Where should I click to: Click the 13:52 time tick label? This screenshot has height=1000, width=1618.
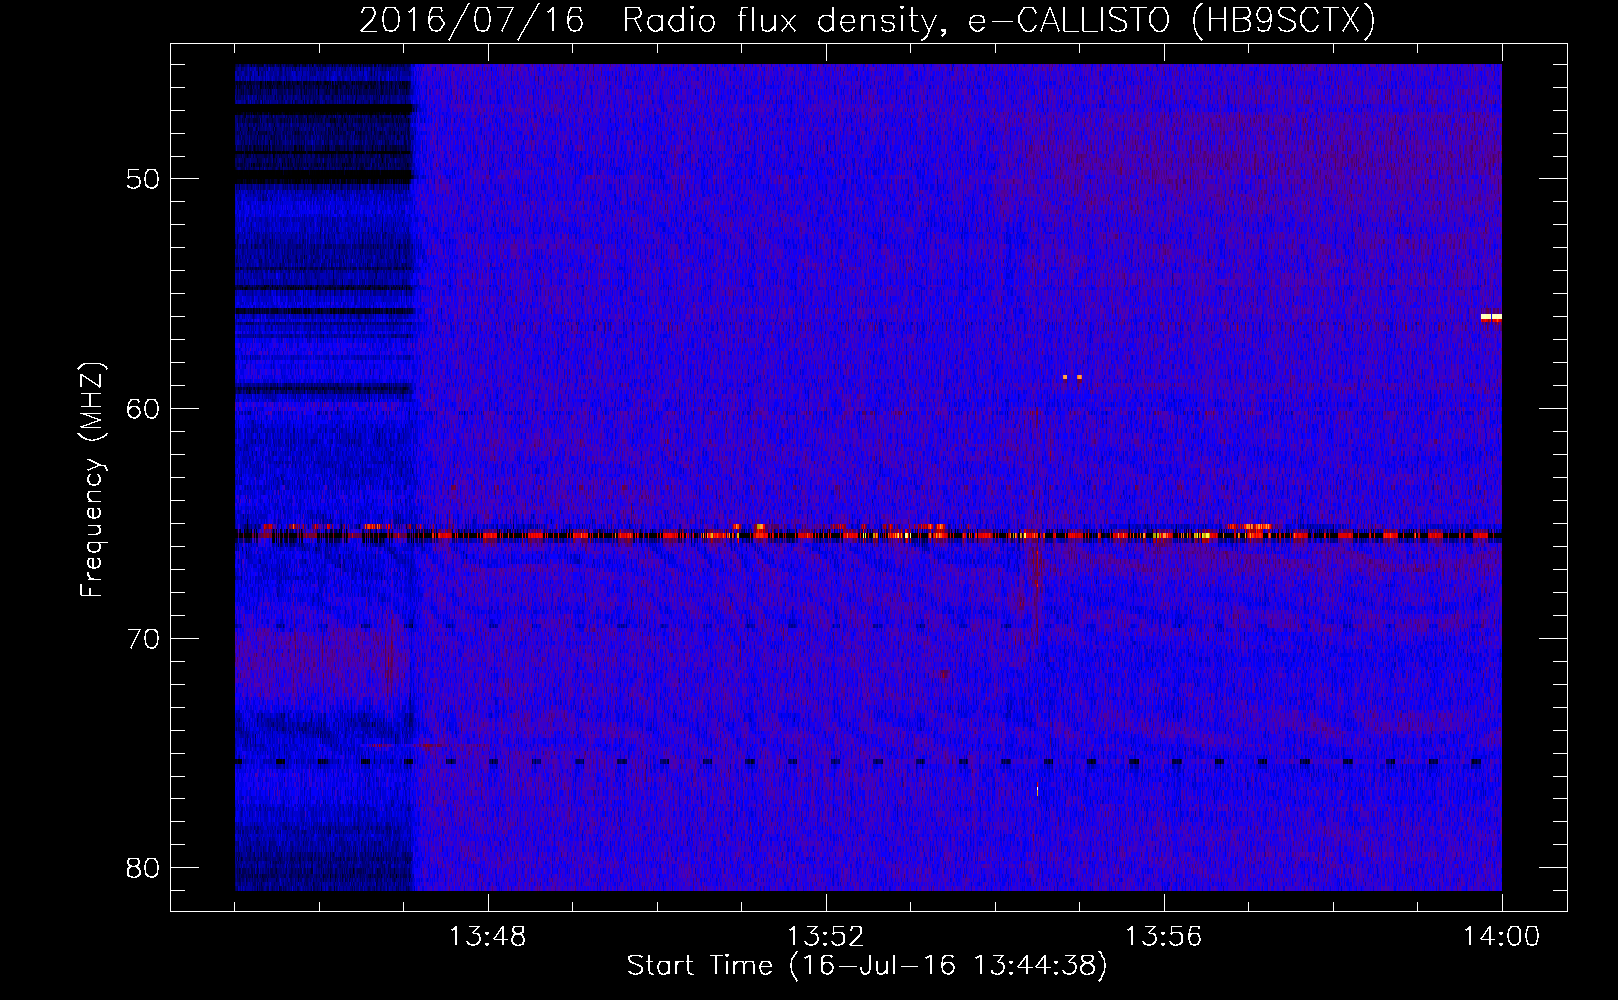click(x=825, y=937)
